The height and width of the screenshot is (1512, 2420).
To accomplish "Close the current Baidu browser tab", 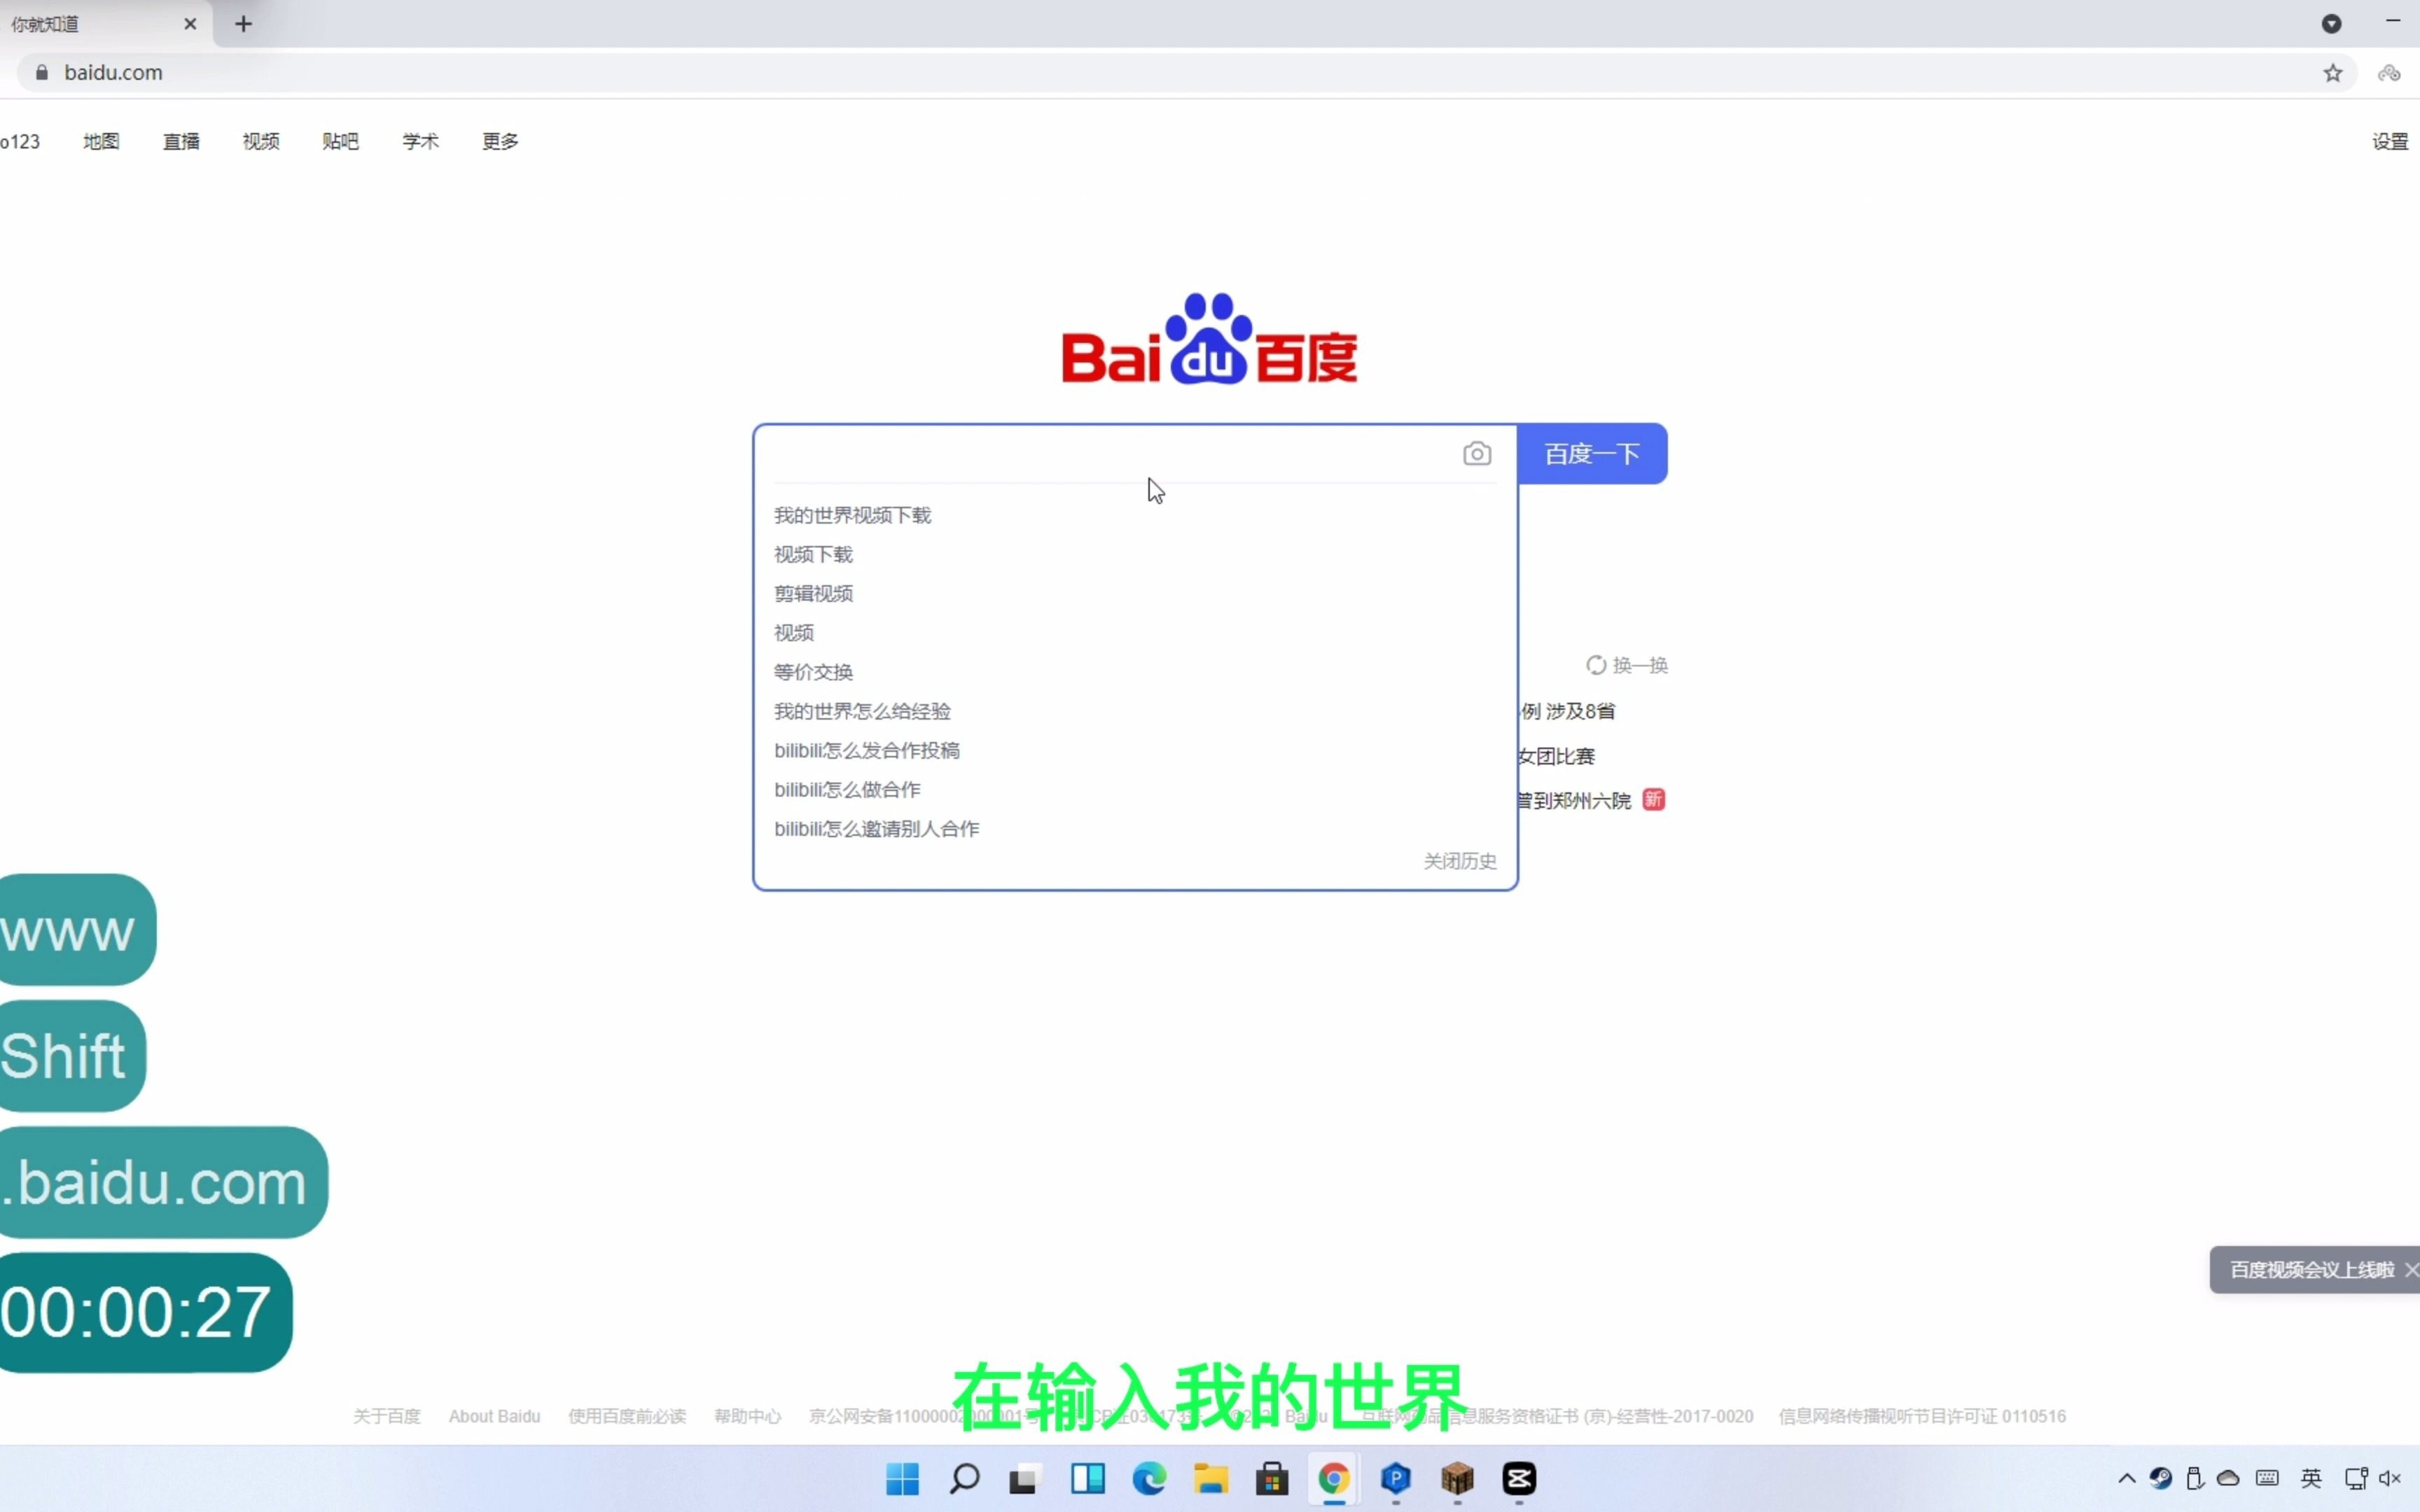I will pos(190,24).
